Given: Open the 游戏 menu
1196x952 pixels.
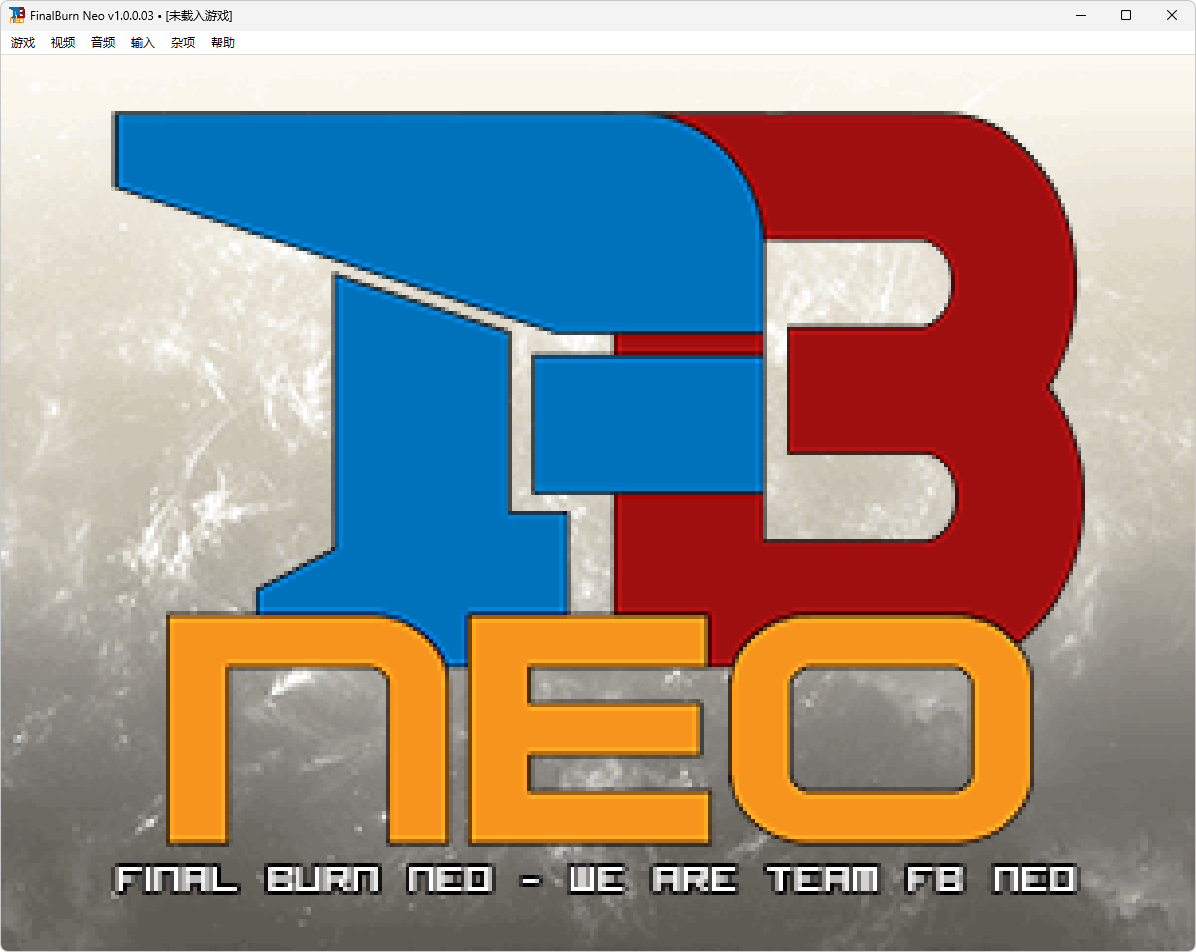Looking at the screenshot, I should (x=22, y=42).
